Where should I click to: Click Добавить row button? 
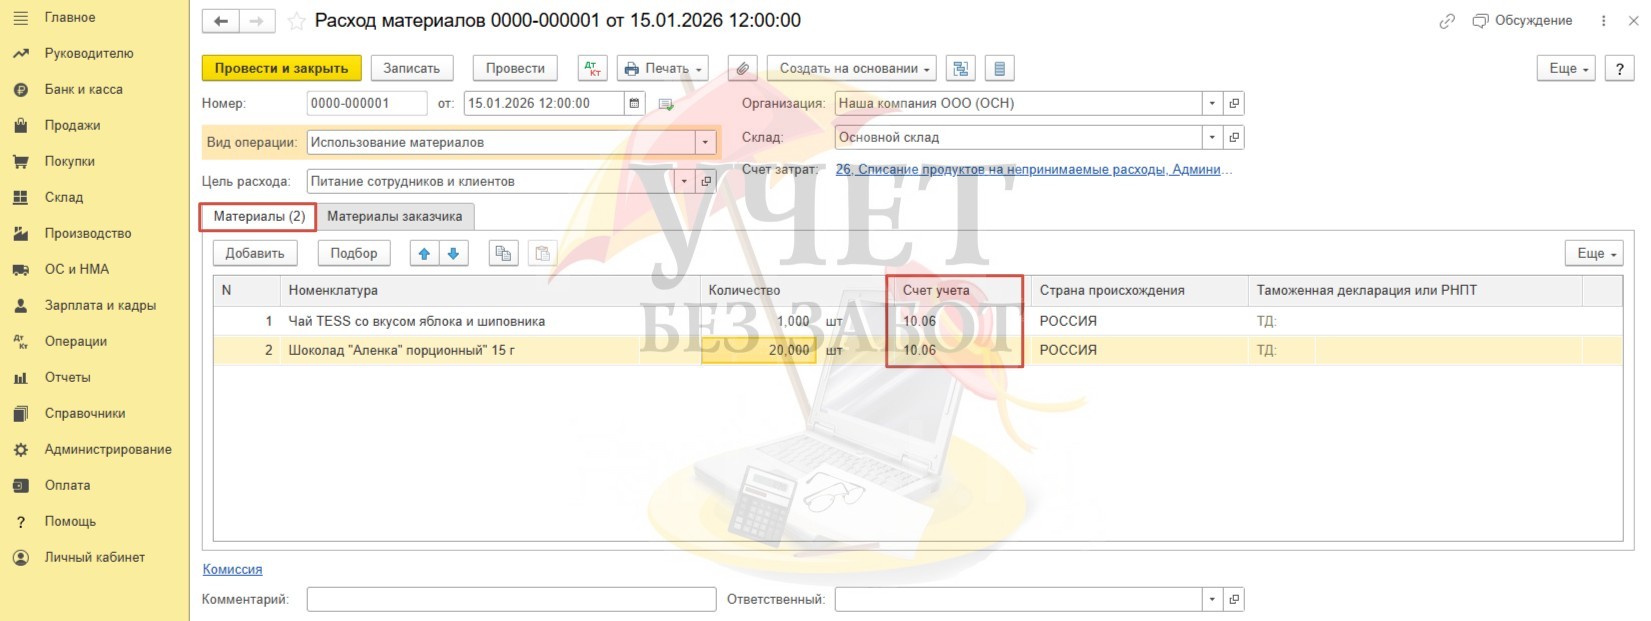tap(255, 253)
